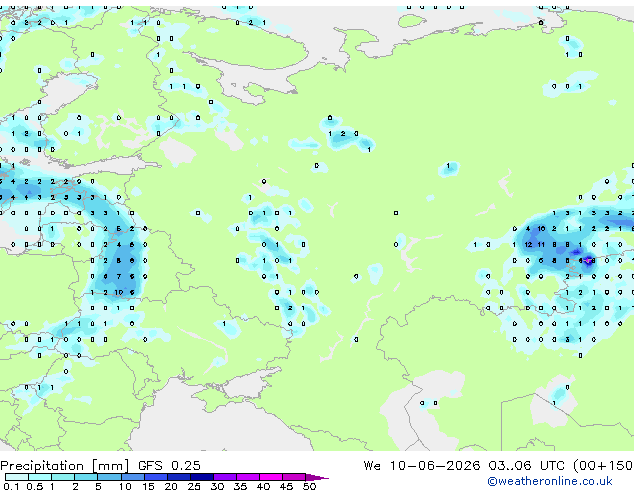Screen dimensions: 634x490
Task: Click the 15–20 mm legend swatch
Action: 156,477
